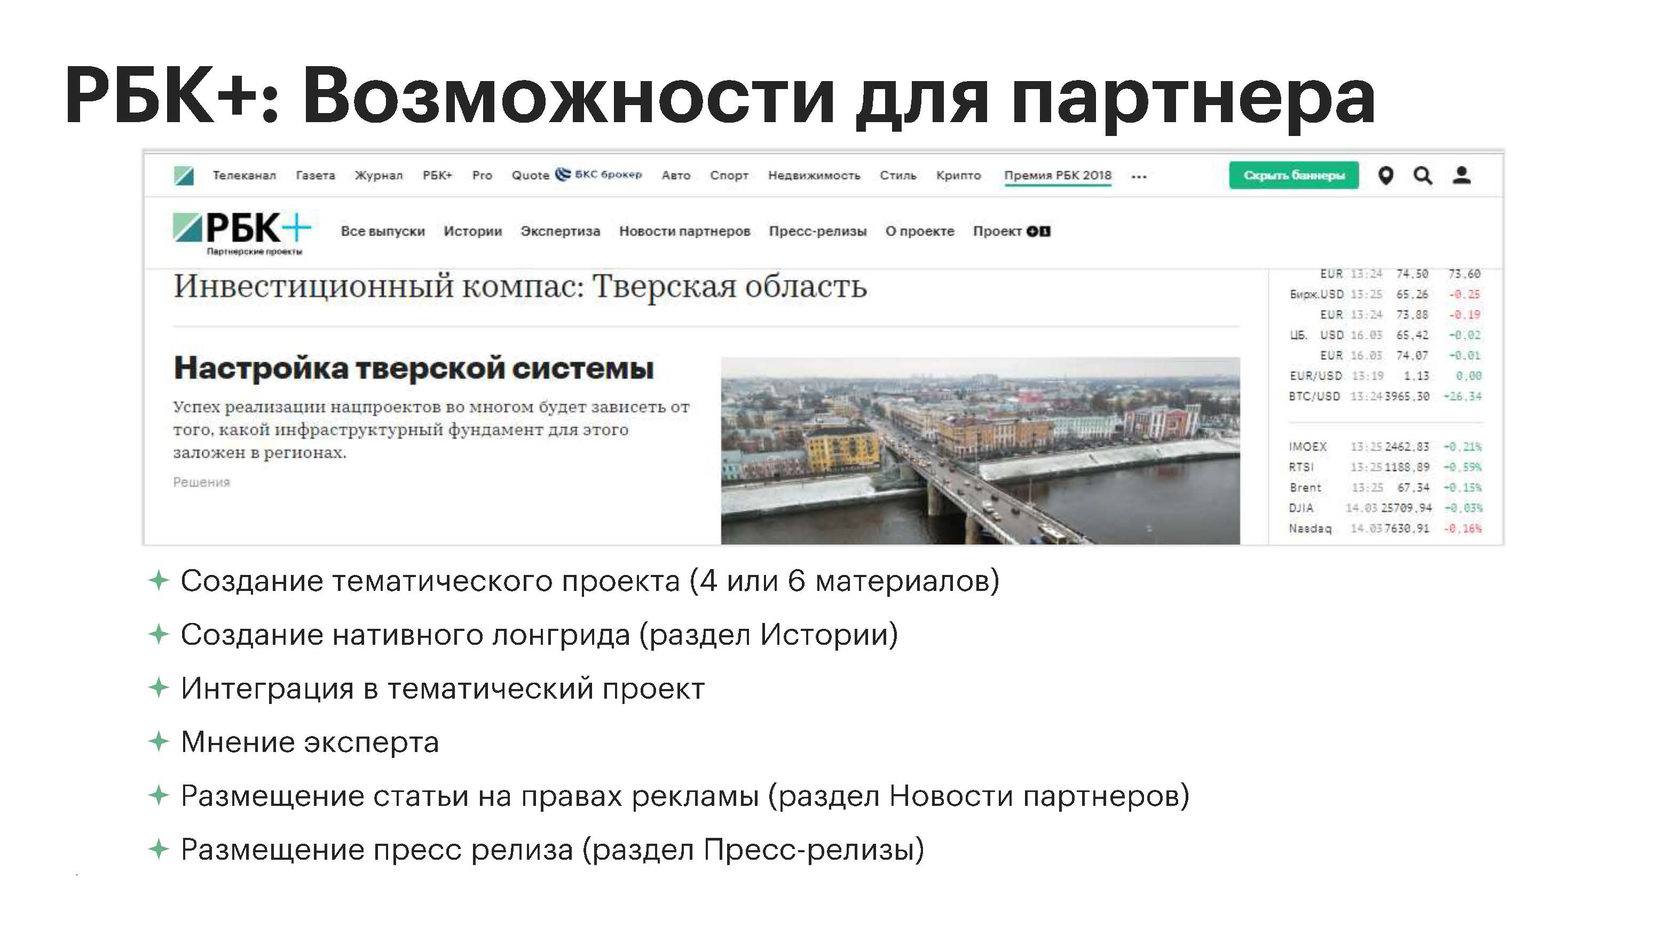Screen dimensions: 1680x936
Task: Switch to the Истории tab
Action: [x=473, y=231]
